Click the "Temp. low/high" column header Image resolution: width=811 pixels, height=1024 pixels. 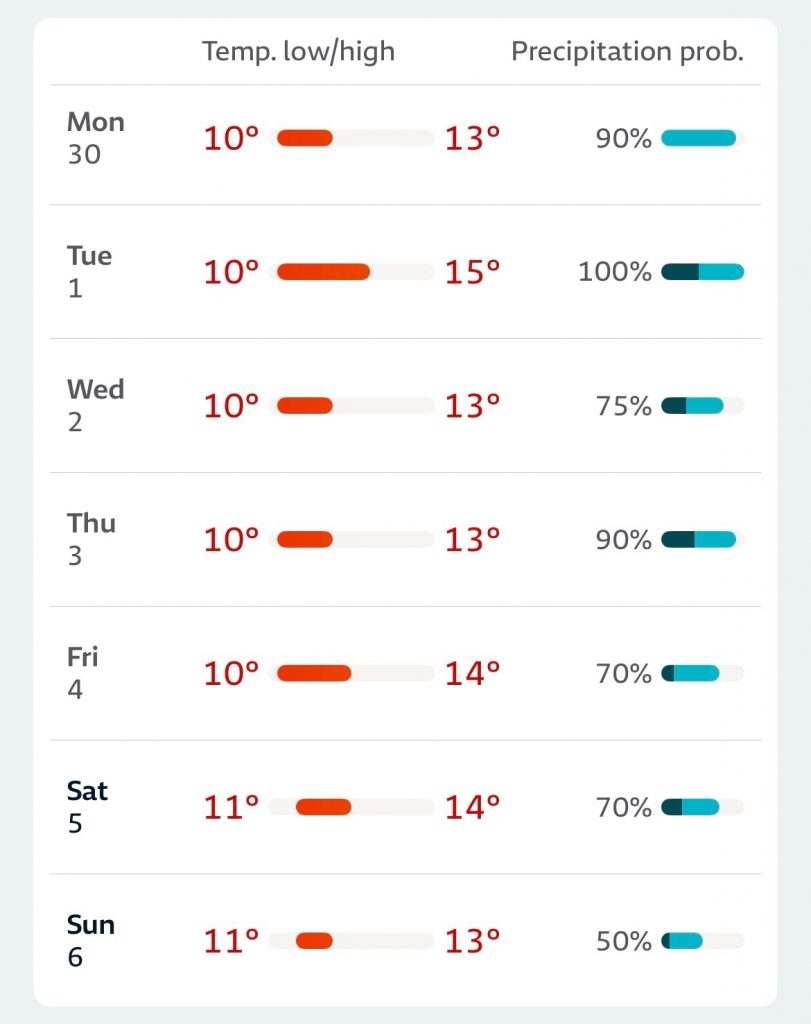pos(298,52)
